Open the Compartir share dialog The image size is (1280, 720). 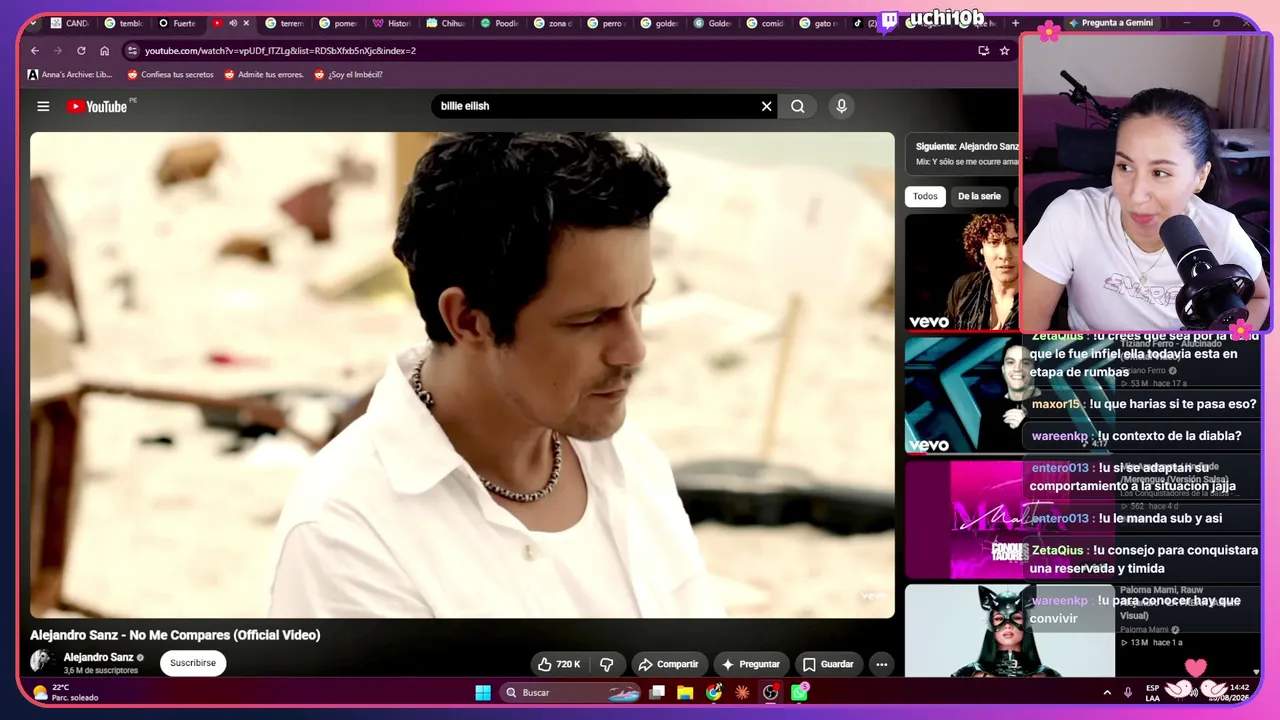tap(669, 664)
